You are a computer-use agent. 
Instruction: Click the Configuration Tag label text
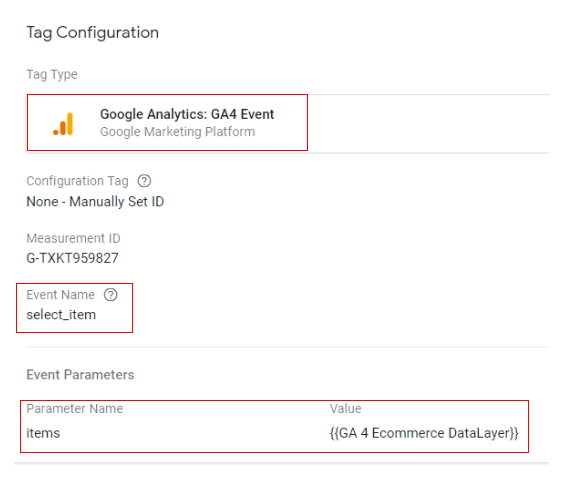(77, 181)
